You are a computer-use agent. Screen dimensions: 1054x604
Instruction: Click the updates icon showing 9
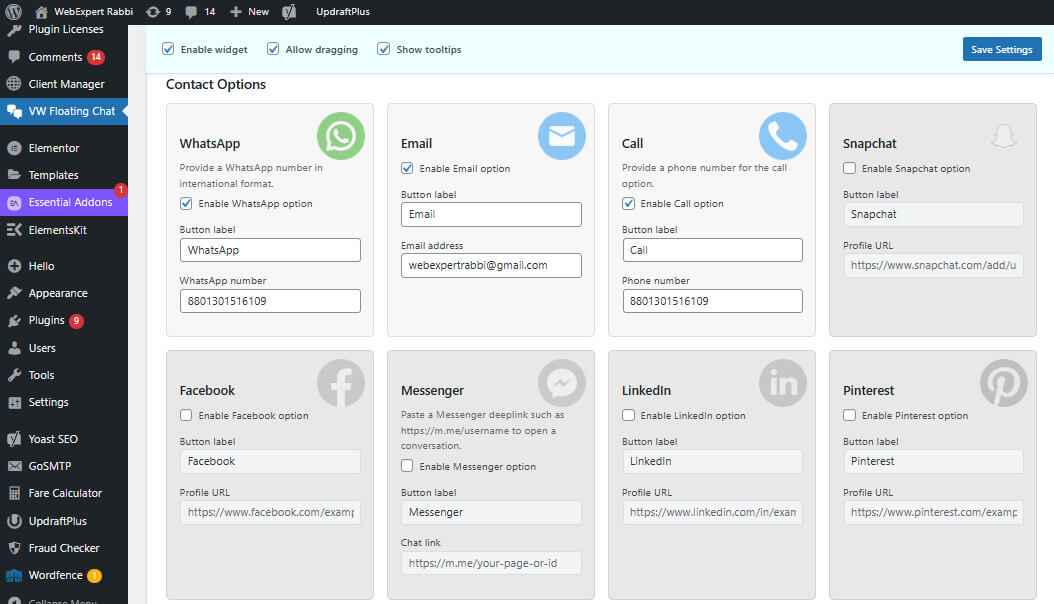click(153, 11)
